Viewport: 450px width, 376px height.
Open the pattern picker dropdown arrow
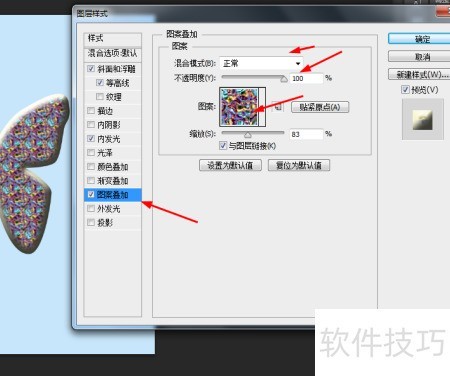click(262, 107)
